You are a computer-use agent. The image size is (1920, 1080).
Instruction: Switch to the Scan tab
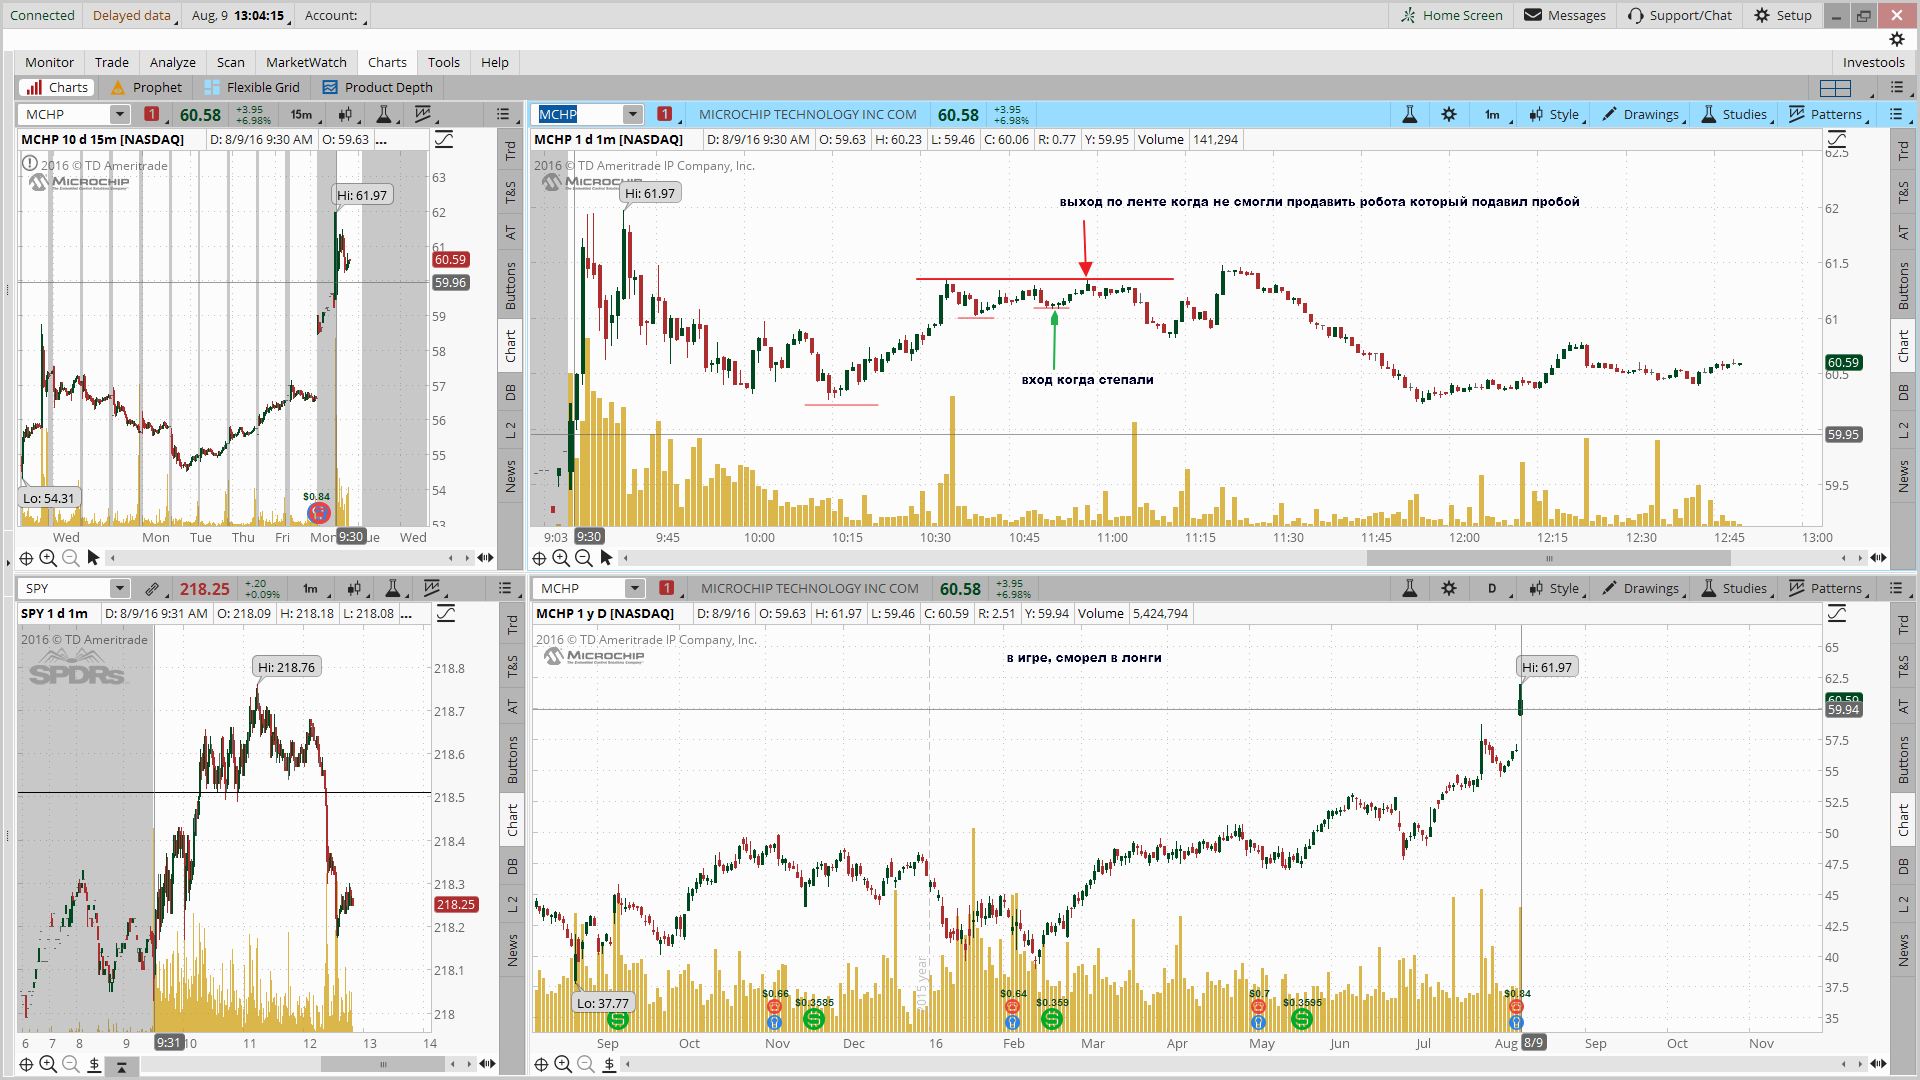[x=230, y=62]
